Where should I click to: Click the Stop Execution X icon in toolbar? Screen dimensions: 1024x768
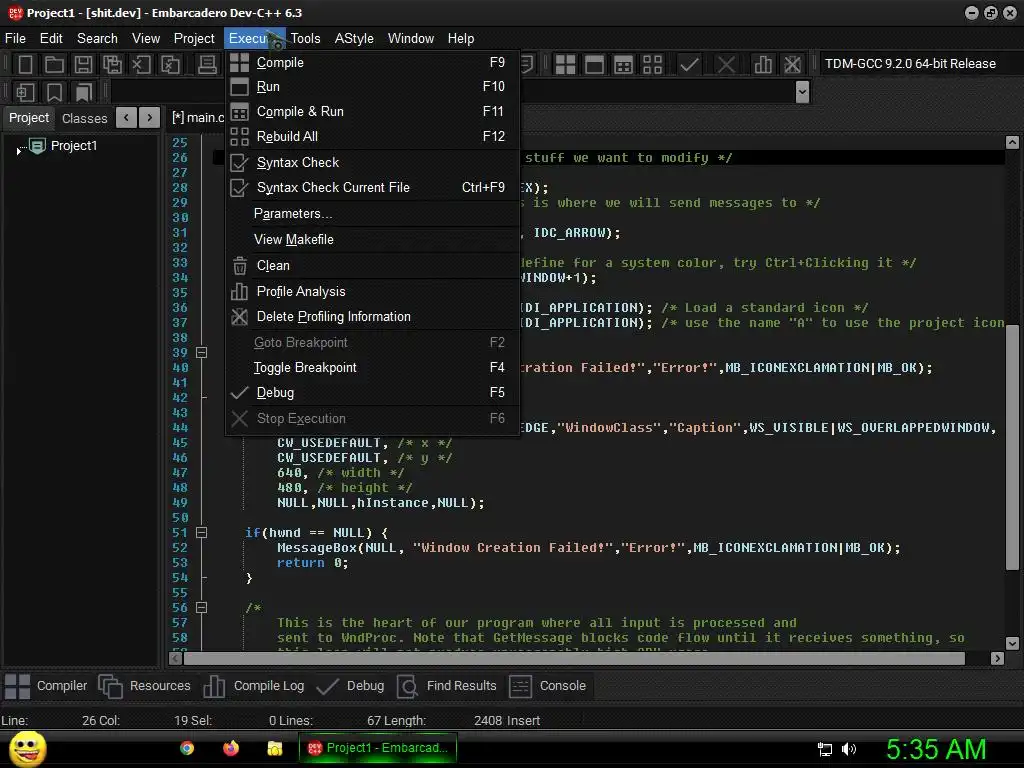726,64
